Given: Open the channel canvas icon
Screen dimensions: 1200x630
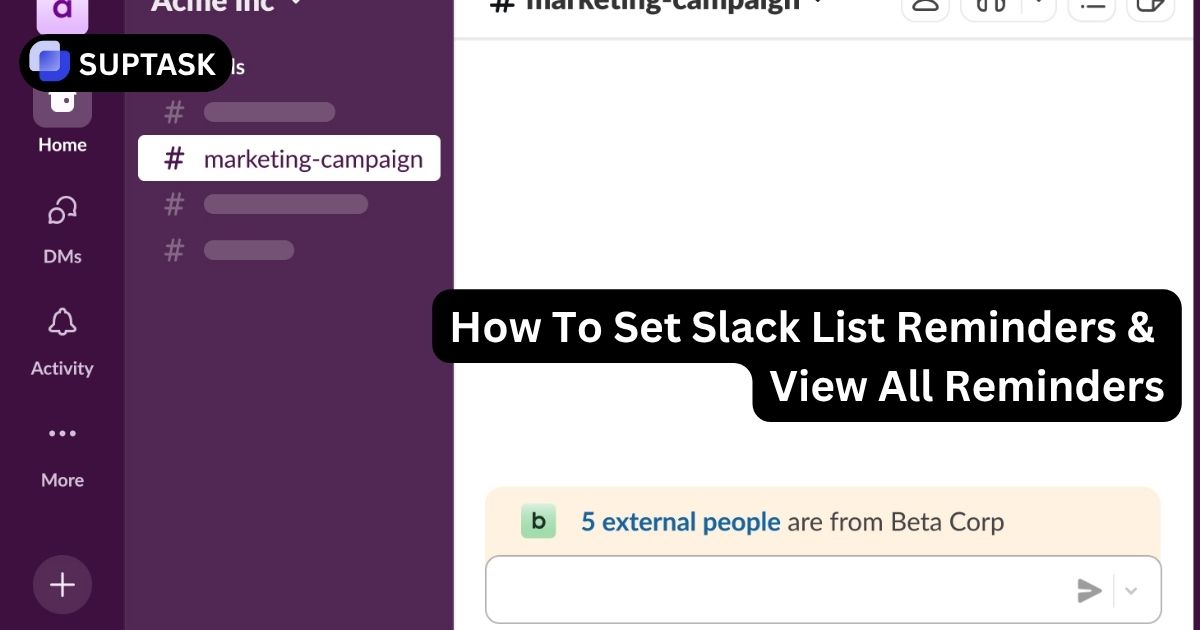Looking at the screenshot, I should pos(1150,8).
